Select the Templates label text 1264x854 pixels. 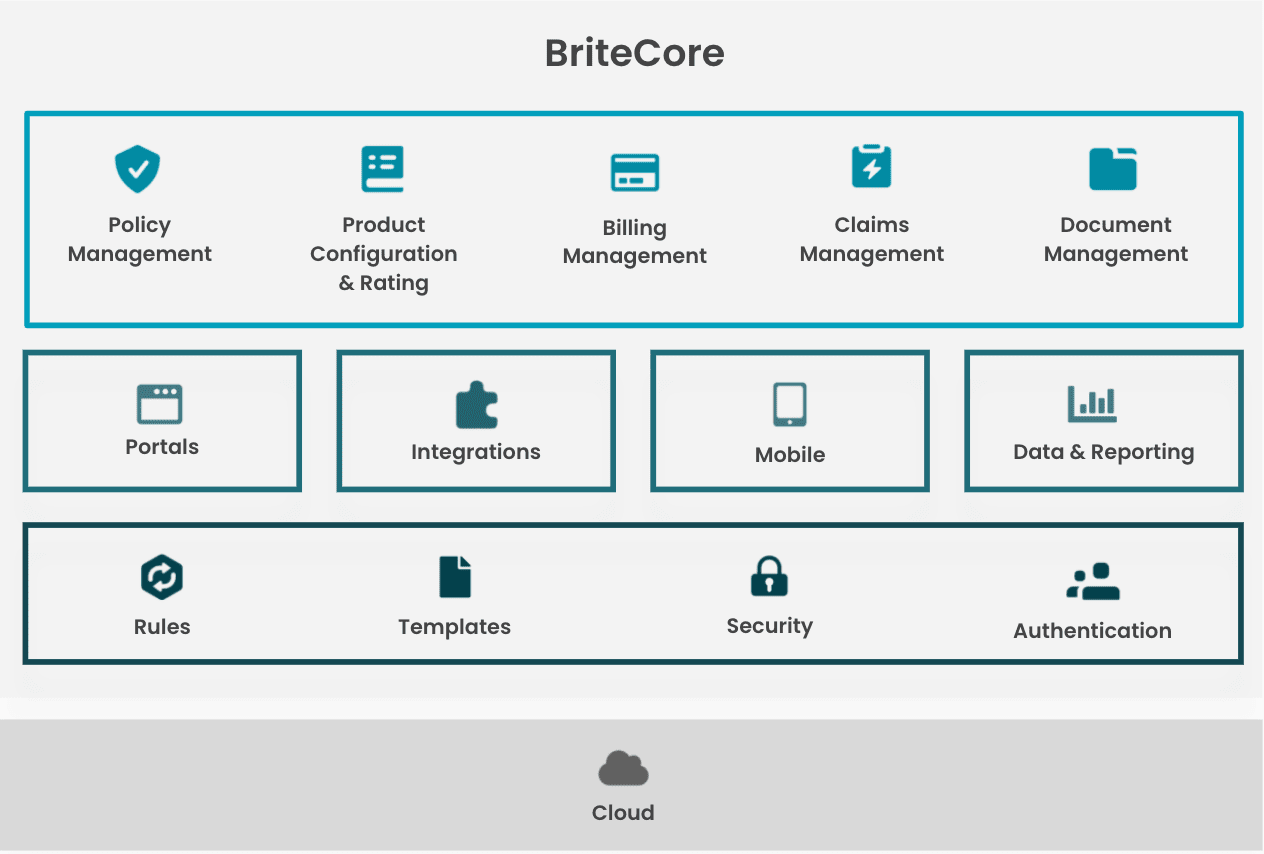(455, 627)
